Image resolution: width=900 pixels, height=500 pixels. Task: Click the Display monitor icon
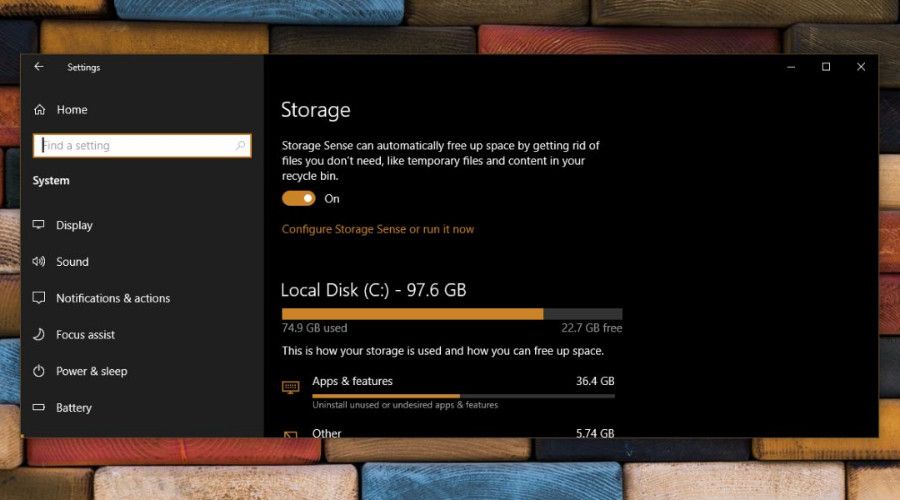point(39,226)
